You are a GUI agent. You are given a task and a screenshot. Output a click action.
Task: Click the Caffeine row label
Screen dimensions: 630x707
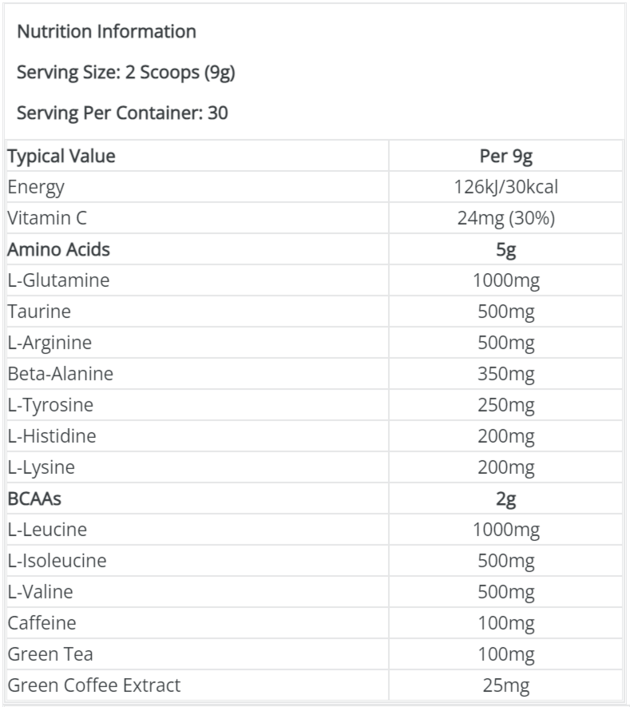[42, 623]
